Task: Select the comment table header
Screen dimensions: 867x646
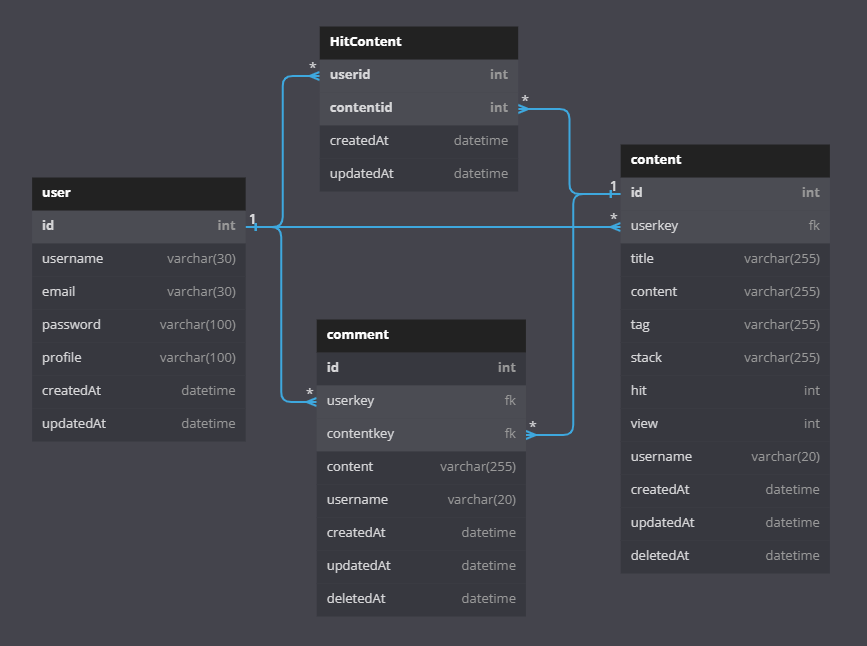Action: [x=420, y=335]
